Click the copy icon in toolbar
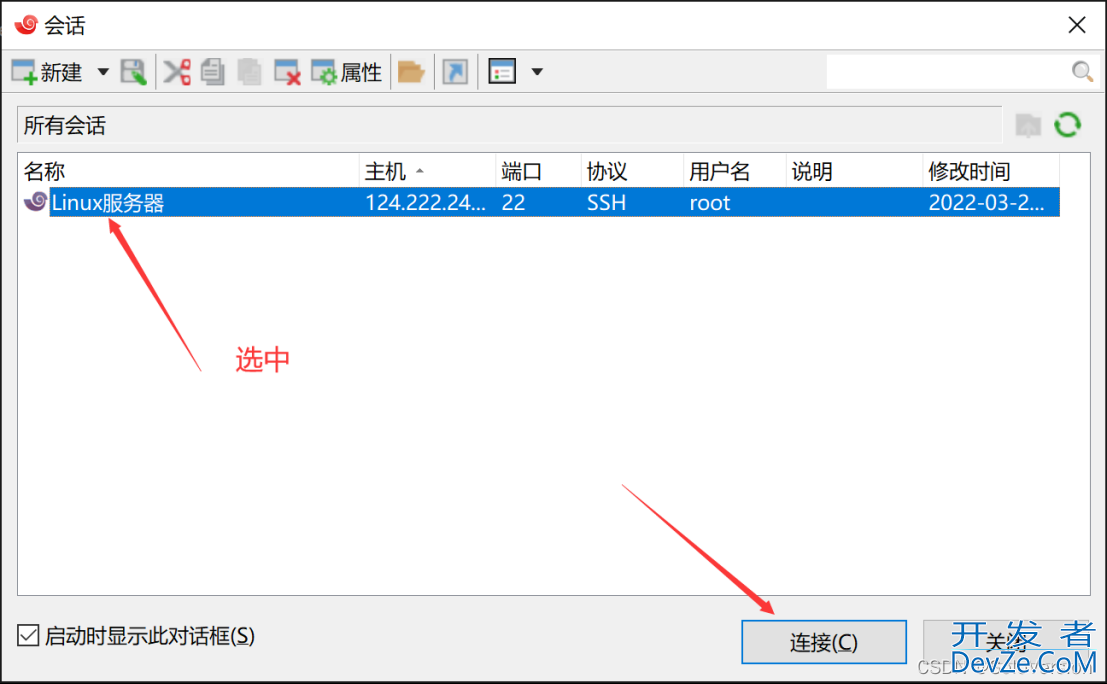Screen dimensions: 1107x684 pyautogui.click(x=213, y=72)
